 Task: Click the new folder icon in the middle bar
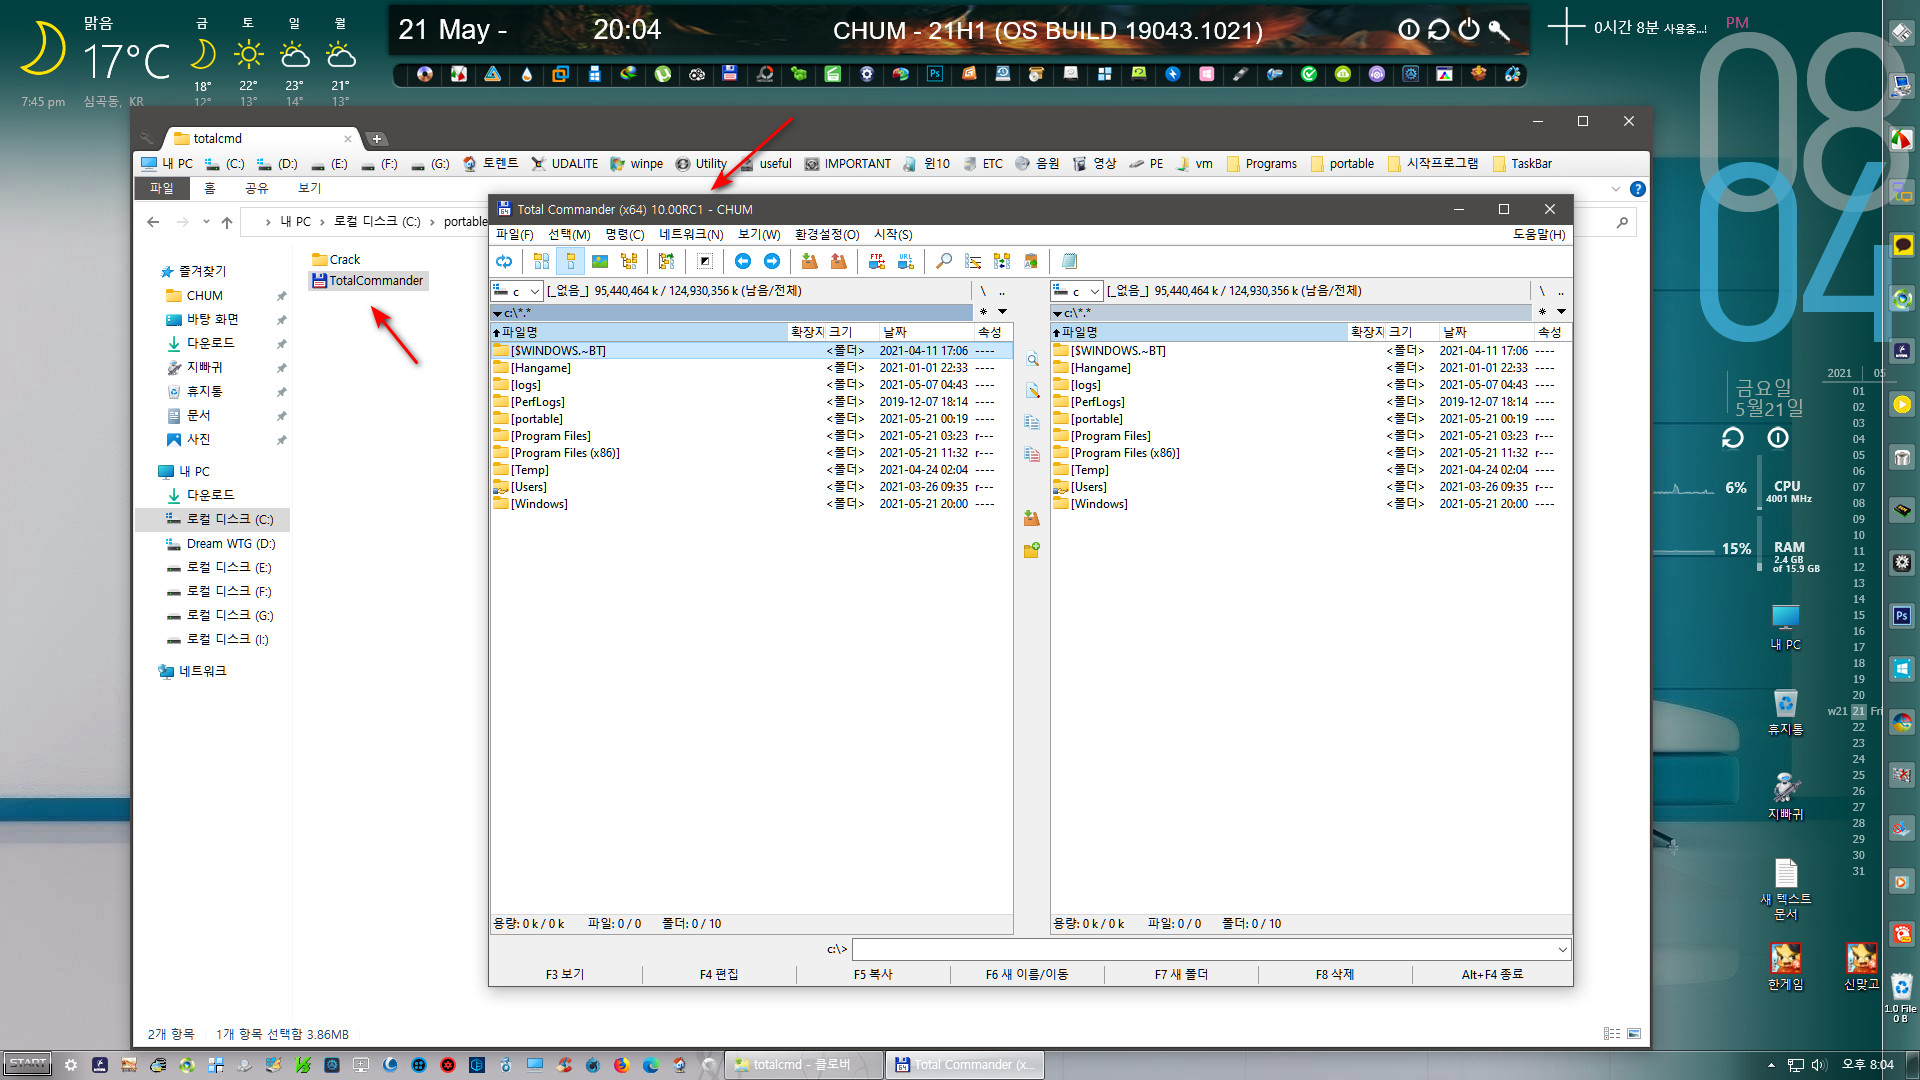(1032, 550)
